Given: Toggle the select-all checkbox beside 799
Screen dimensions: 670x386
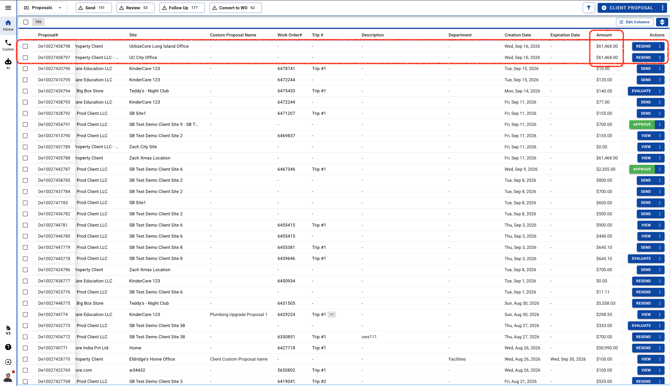Looking at the screenshot, I should point(26,22).
